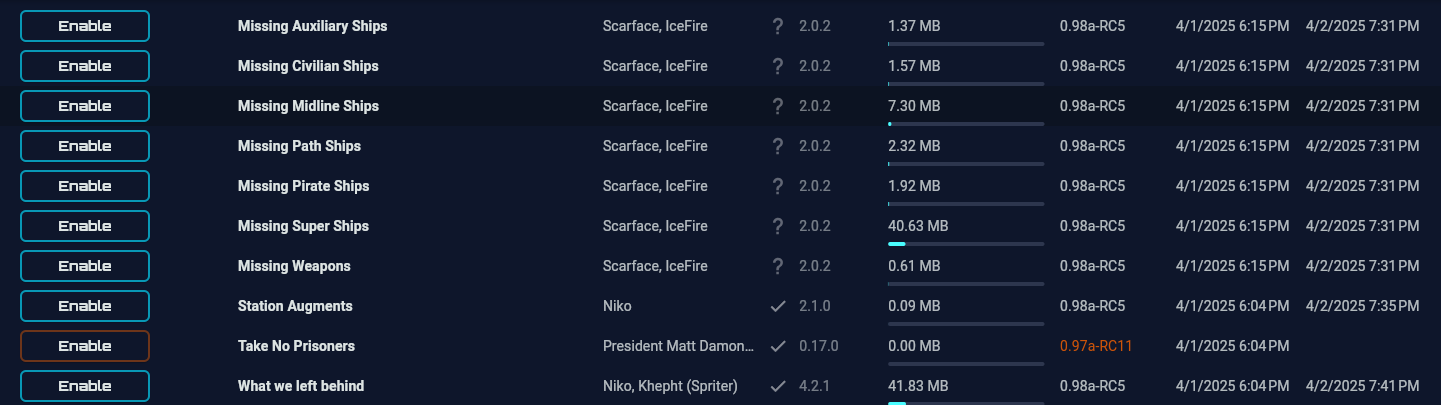Click checkmark icon for Station Augments
Image resolution: width=1441 pixels, height=405 pixels.
click(x=778, y=306)
